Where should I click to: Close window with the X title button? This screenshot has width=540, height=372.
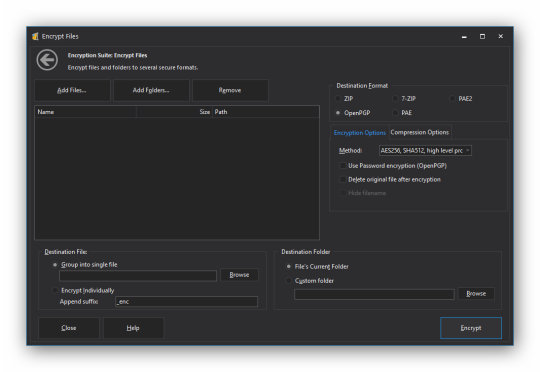(x=501, y=37)
